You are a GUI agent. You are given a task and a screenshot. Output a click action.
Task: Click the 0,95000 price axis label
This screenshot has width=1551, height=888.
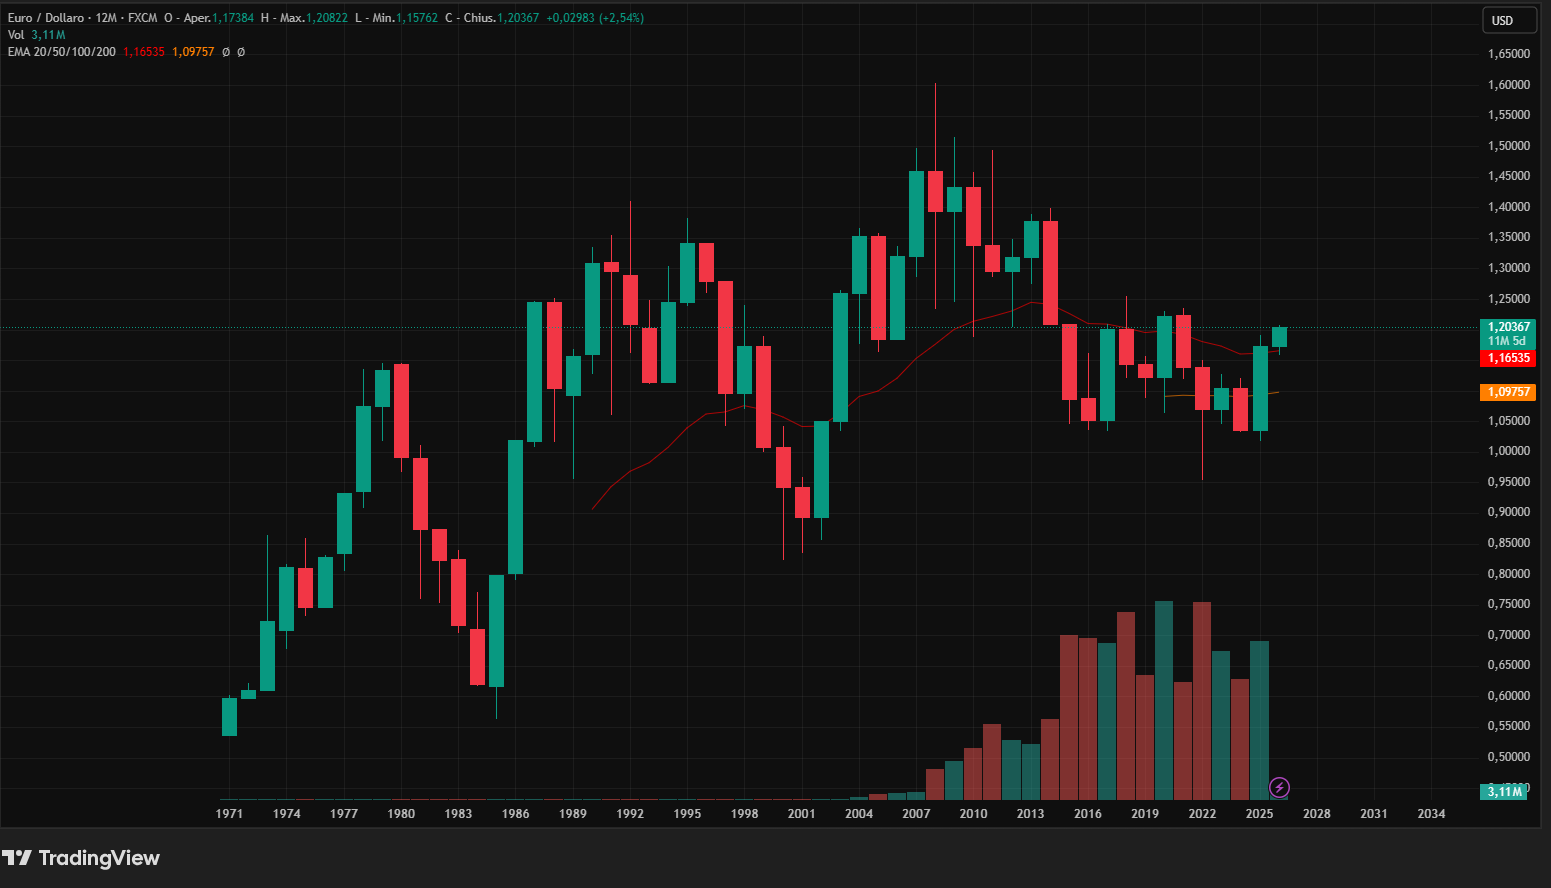[x=1509, y=482]
